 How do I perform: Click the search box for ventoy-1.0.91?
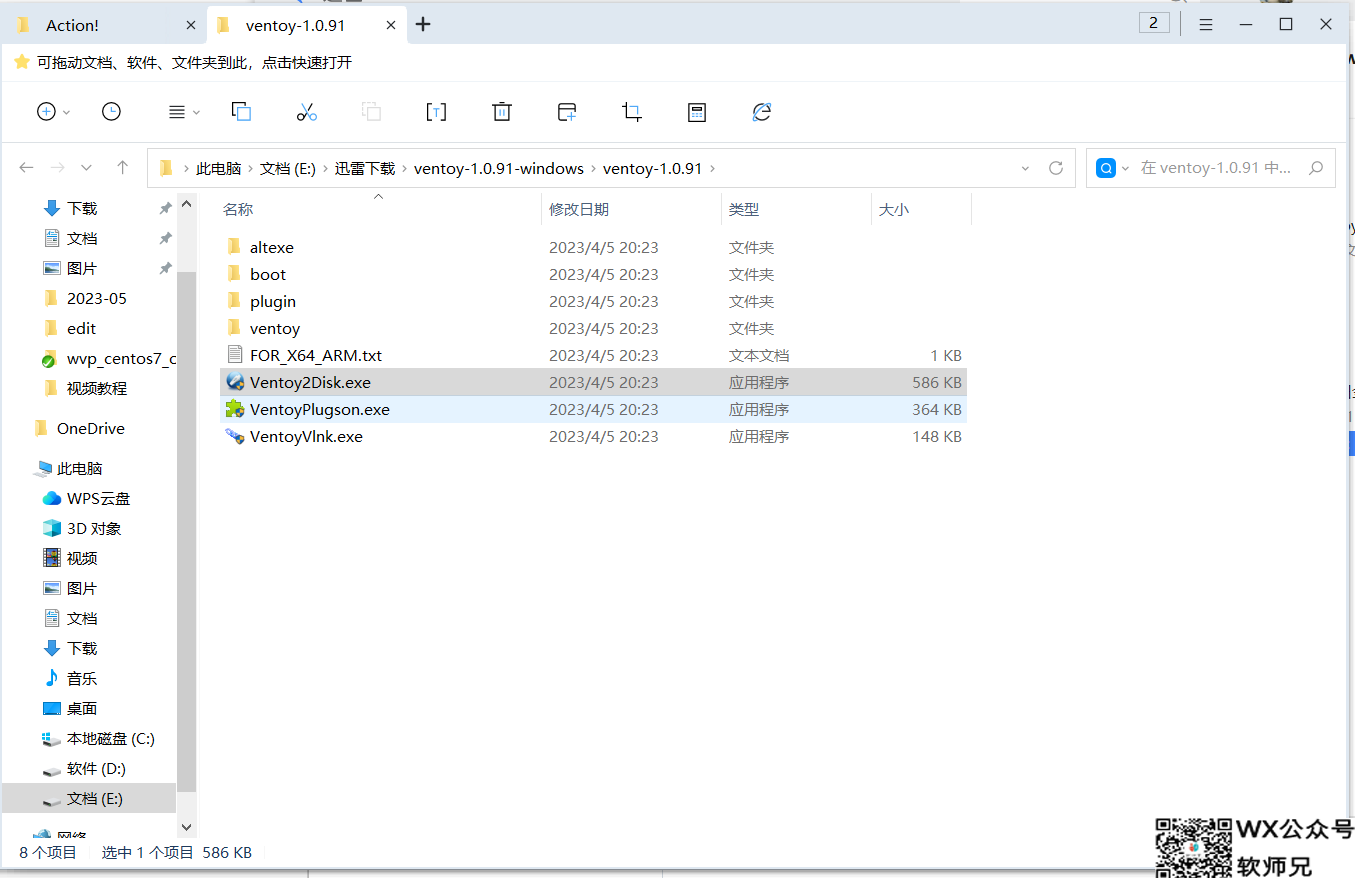(1215, 168)
